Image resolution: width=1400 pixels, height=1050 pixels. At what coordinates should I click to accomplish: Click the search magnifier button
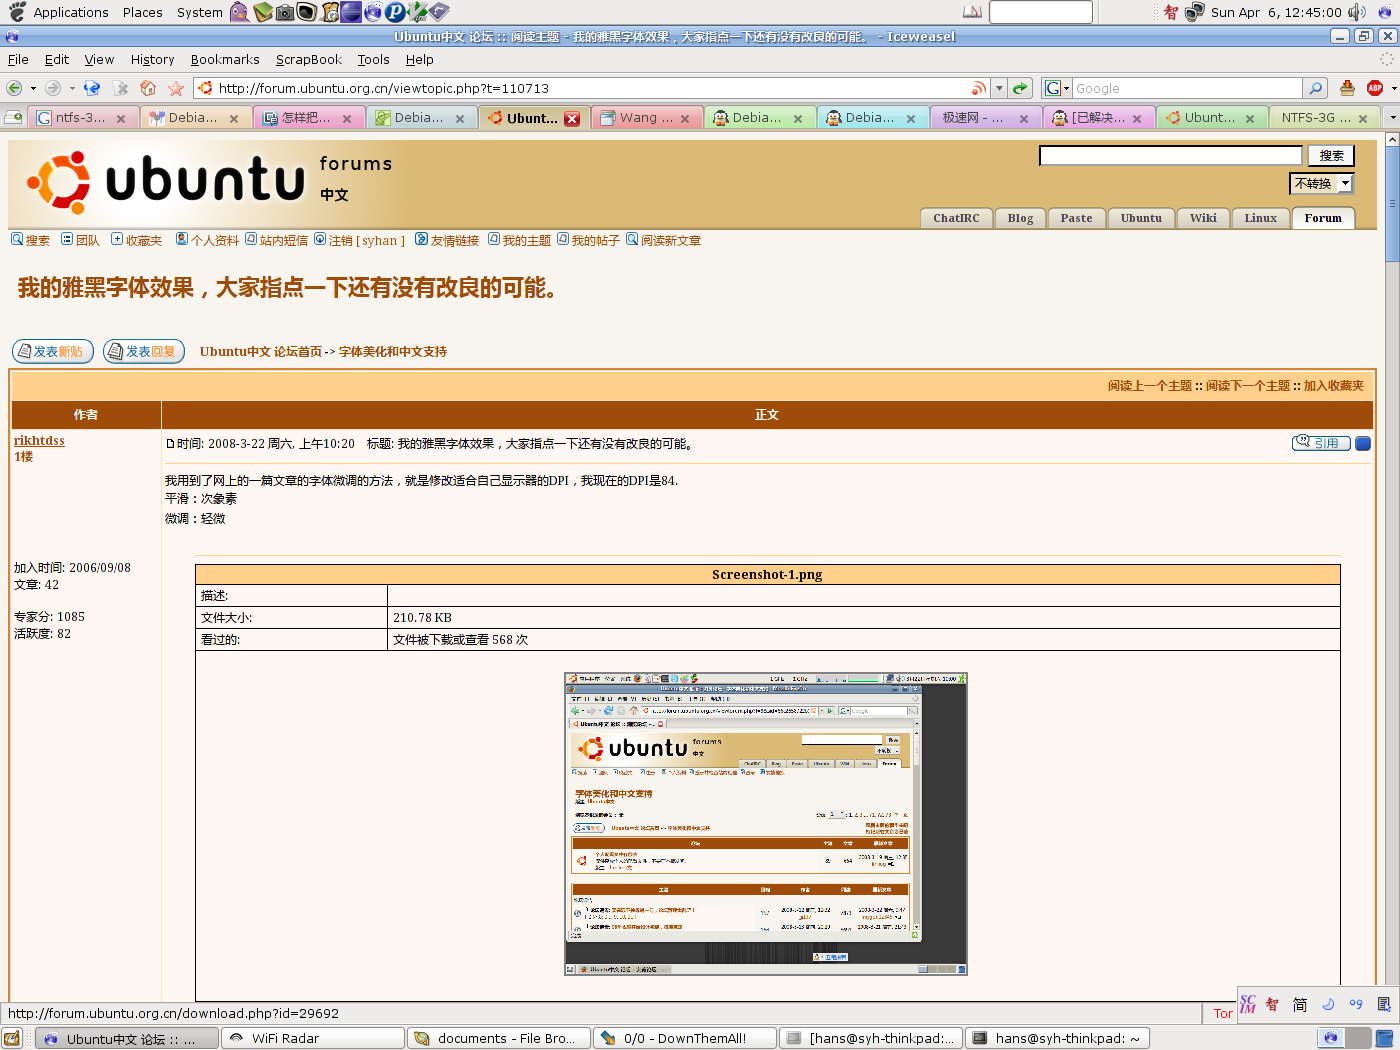(x=1316, y=88)
